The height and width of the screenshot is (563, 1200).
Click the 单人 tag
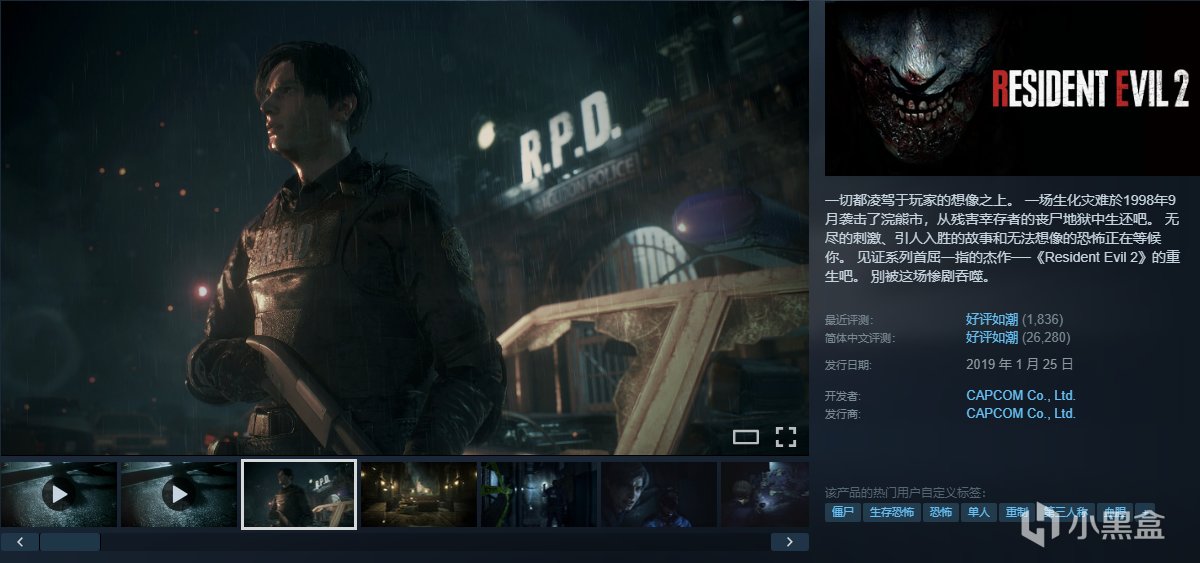point(978,512)
